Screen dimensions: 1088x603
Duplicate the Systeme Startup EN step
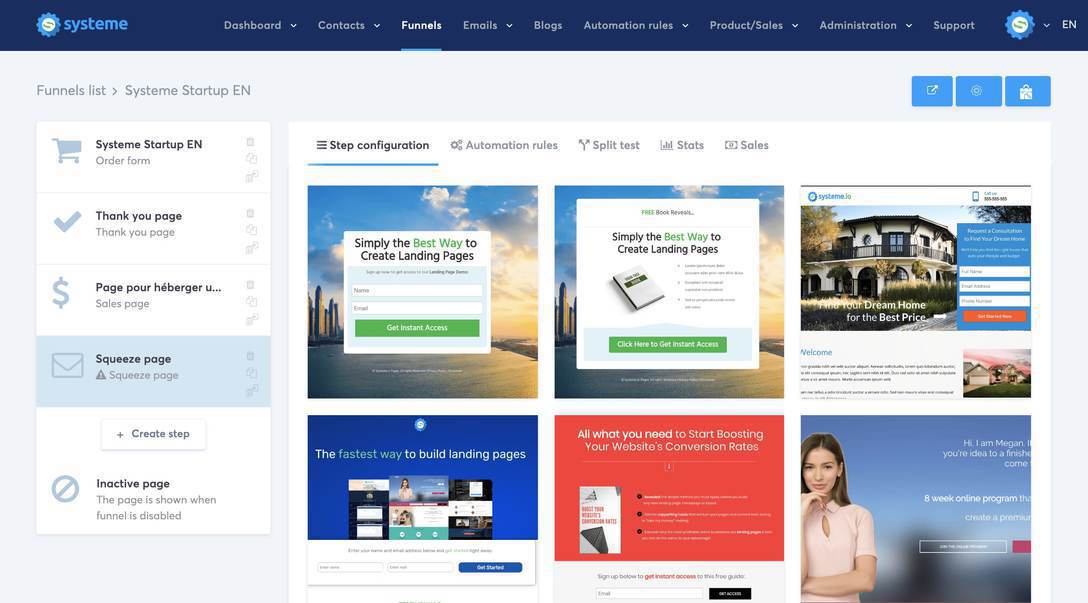point(251,158)
